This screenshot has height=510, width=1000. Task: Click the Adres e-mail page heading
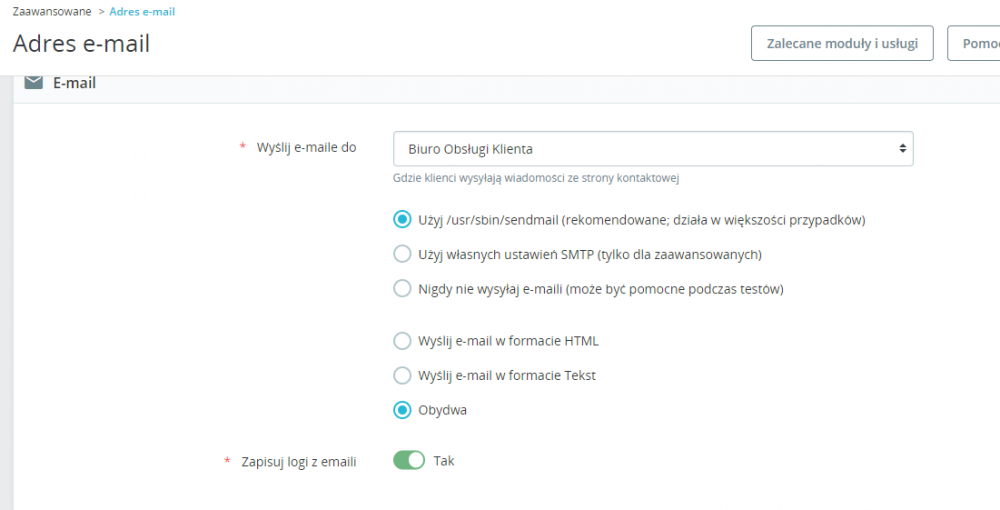pos(82,44)
